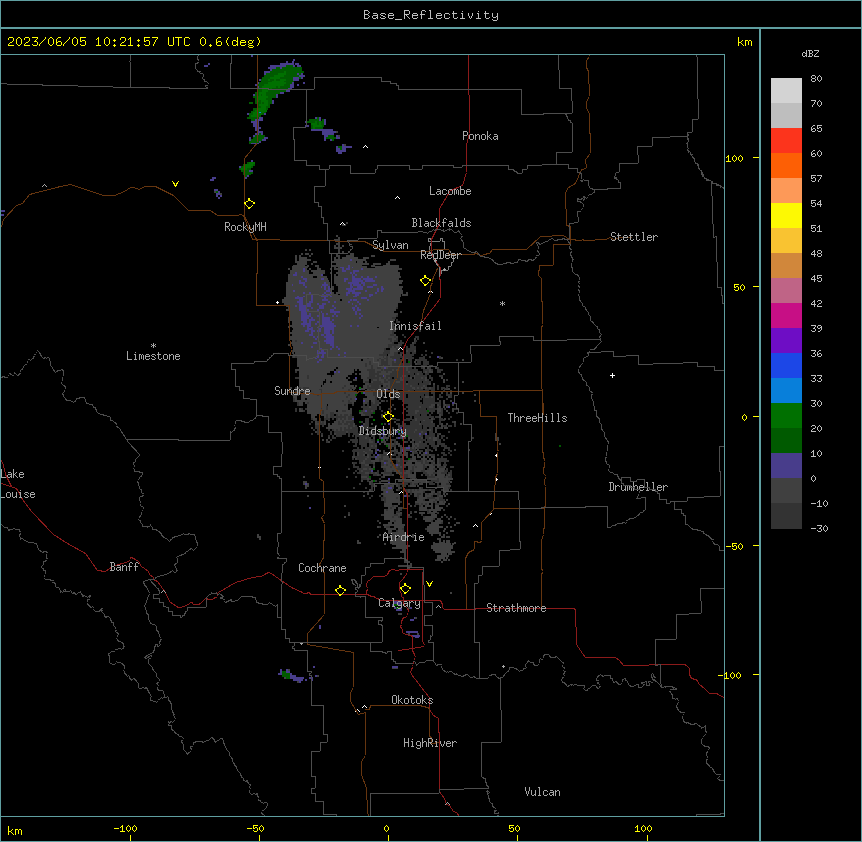Click the gray radar echo west of Innisfail
Screen dimensions: 862x842
pos(344,308)
